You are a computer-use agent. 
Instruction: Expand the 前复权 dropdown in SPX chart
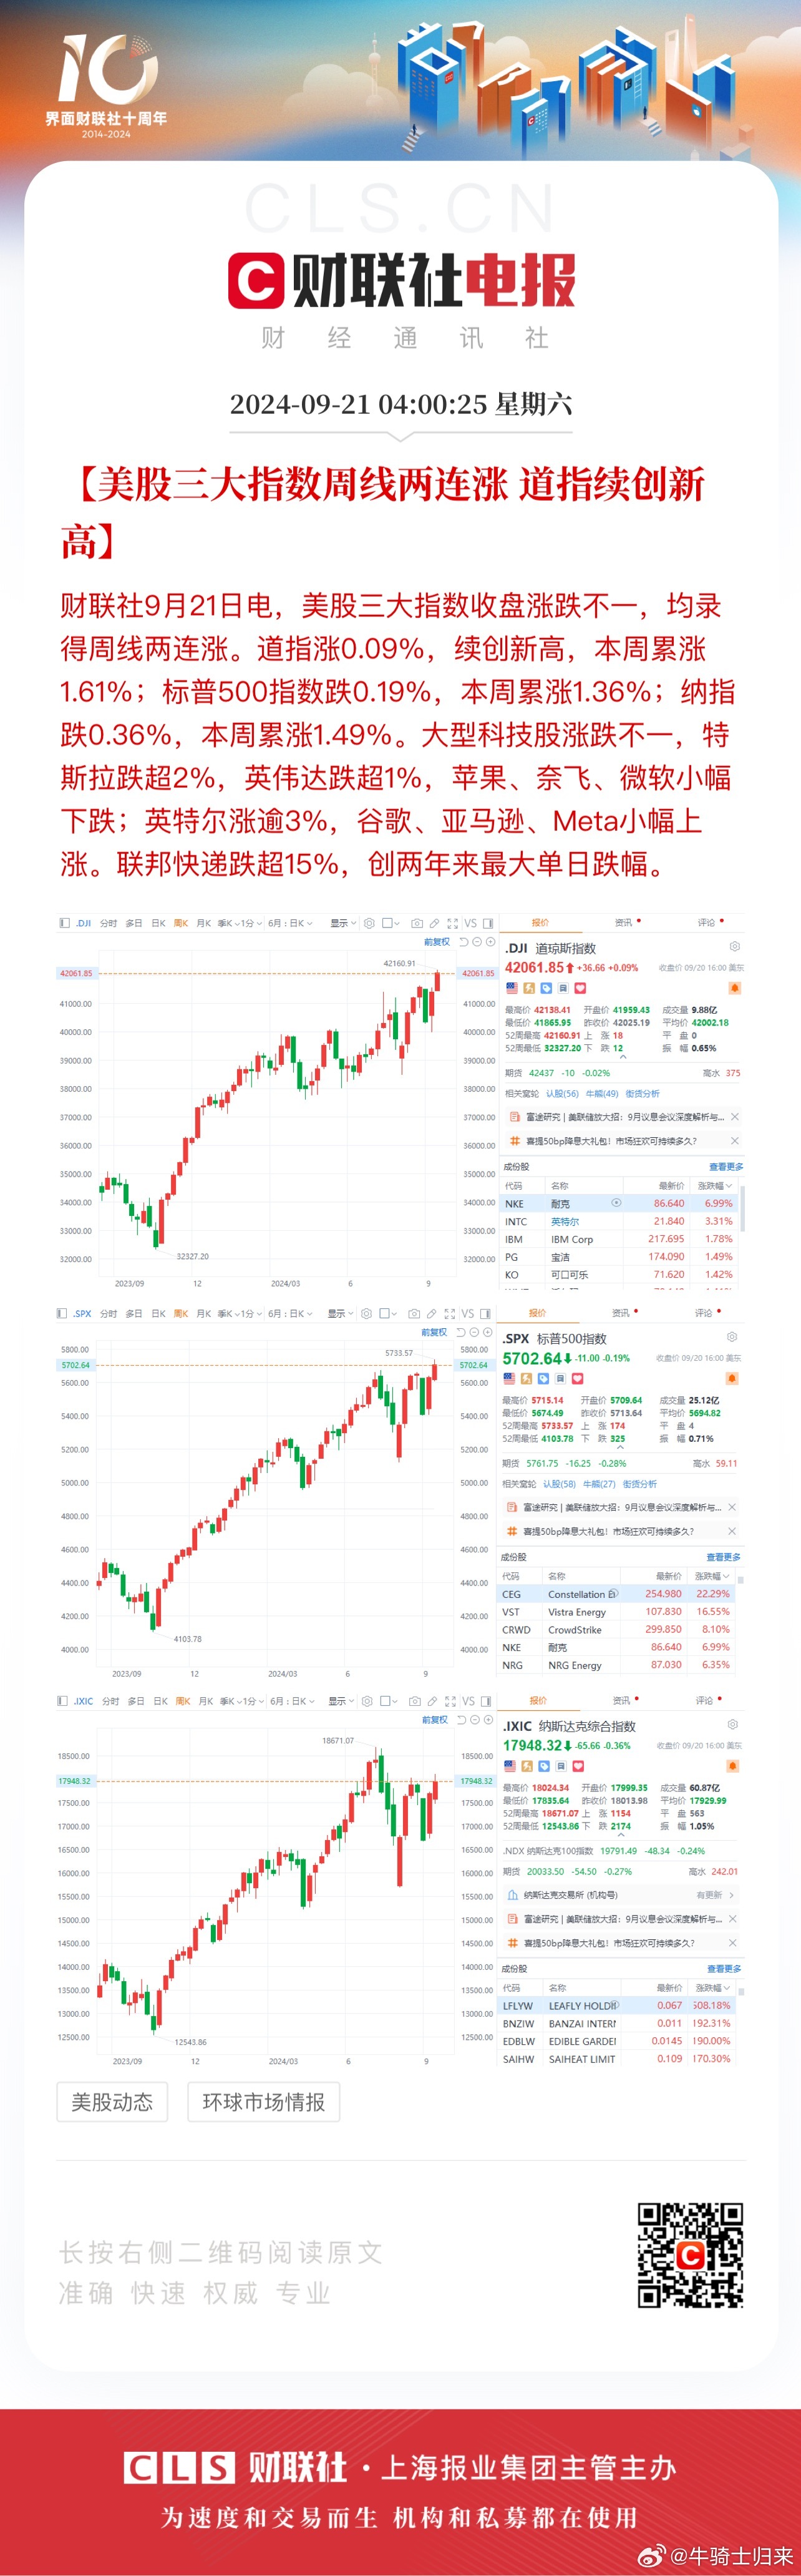(x=434, y=1332)
